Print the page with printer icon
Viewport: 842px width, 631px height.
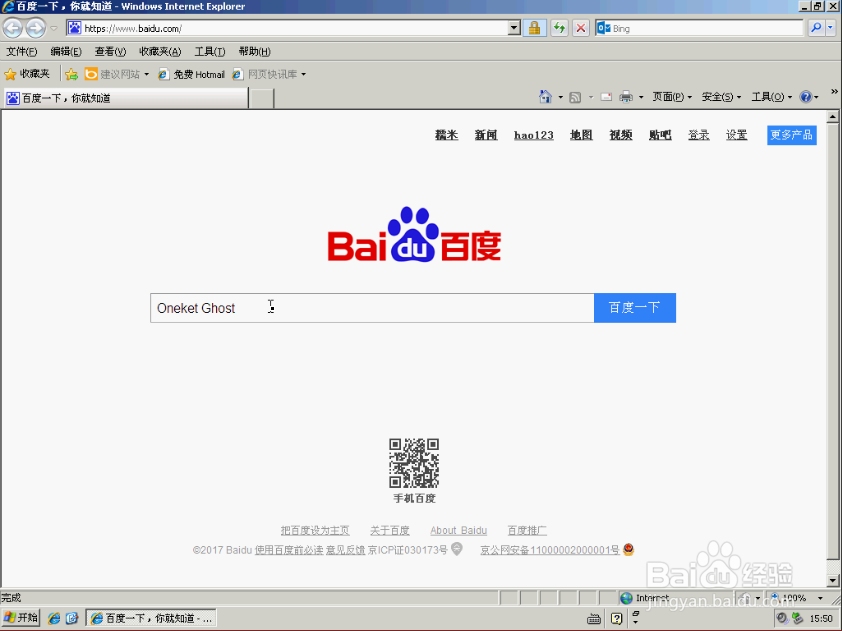(x=626, y=97)
